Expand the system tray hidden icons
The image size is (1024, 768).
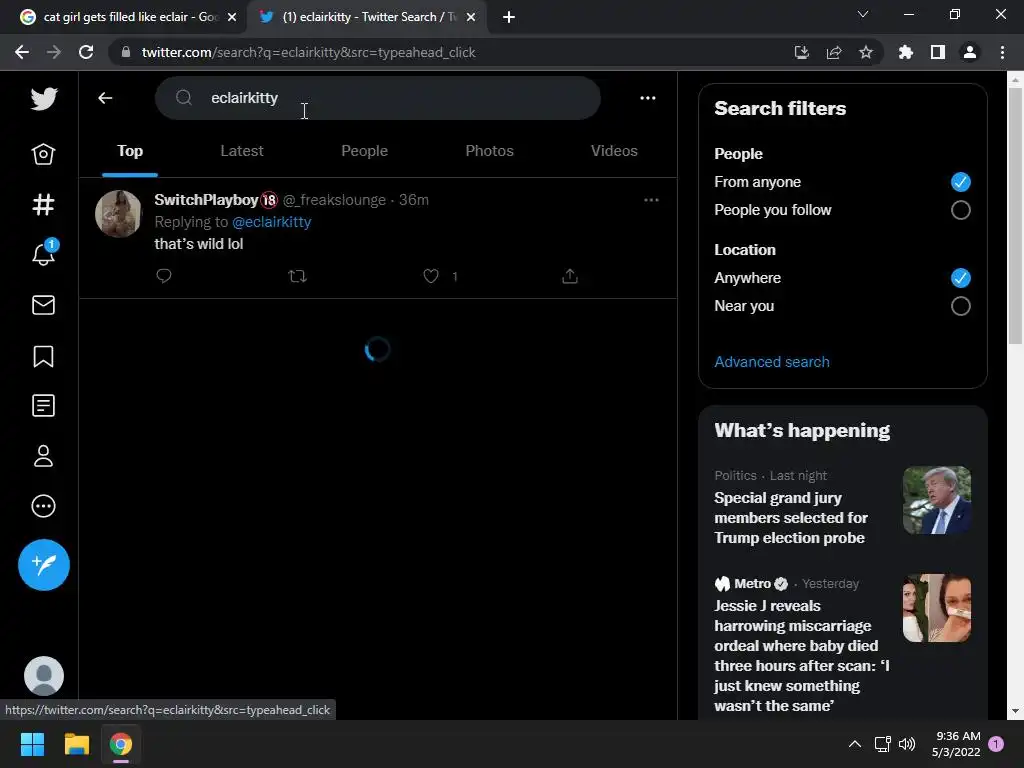click(854, 744)
